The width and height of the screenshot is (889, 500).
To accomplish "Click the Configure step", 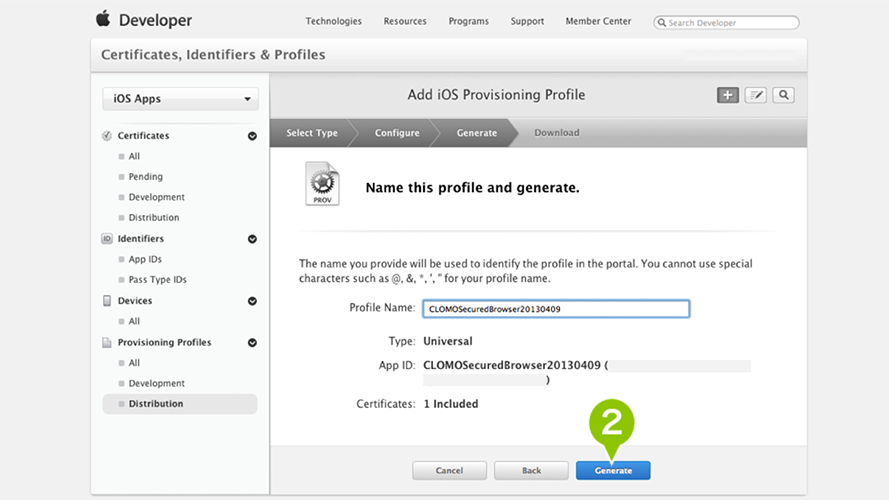I will [397, 133].
